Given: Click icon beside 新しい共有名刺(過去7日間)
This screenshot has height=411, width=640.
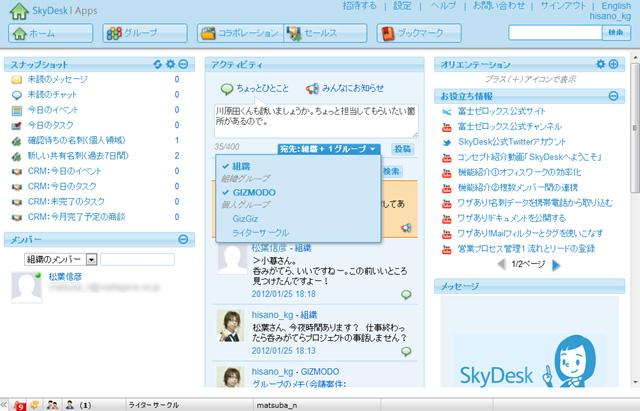Looking at the screenshot, I should (17, 156).
